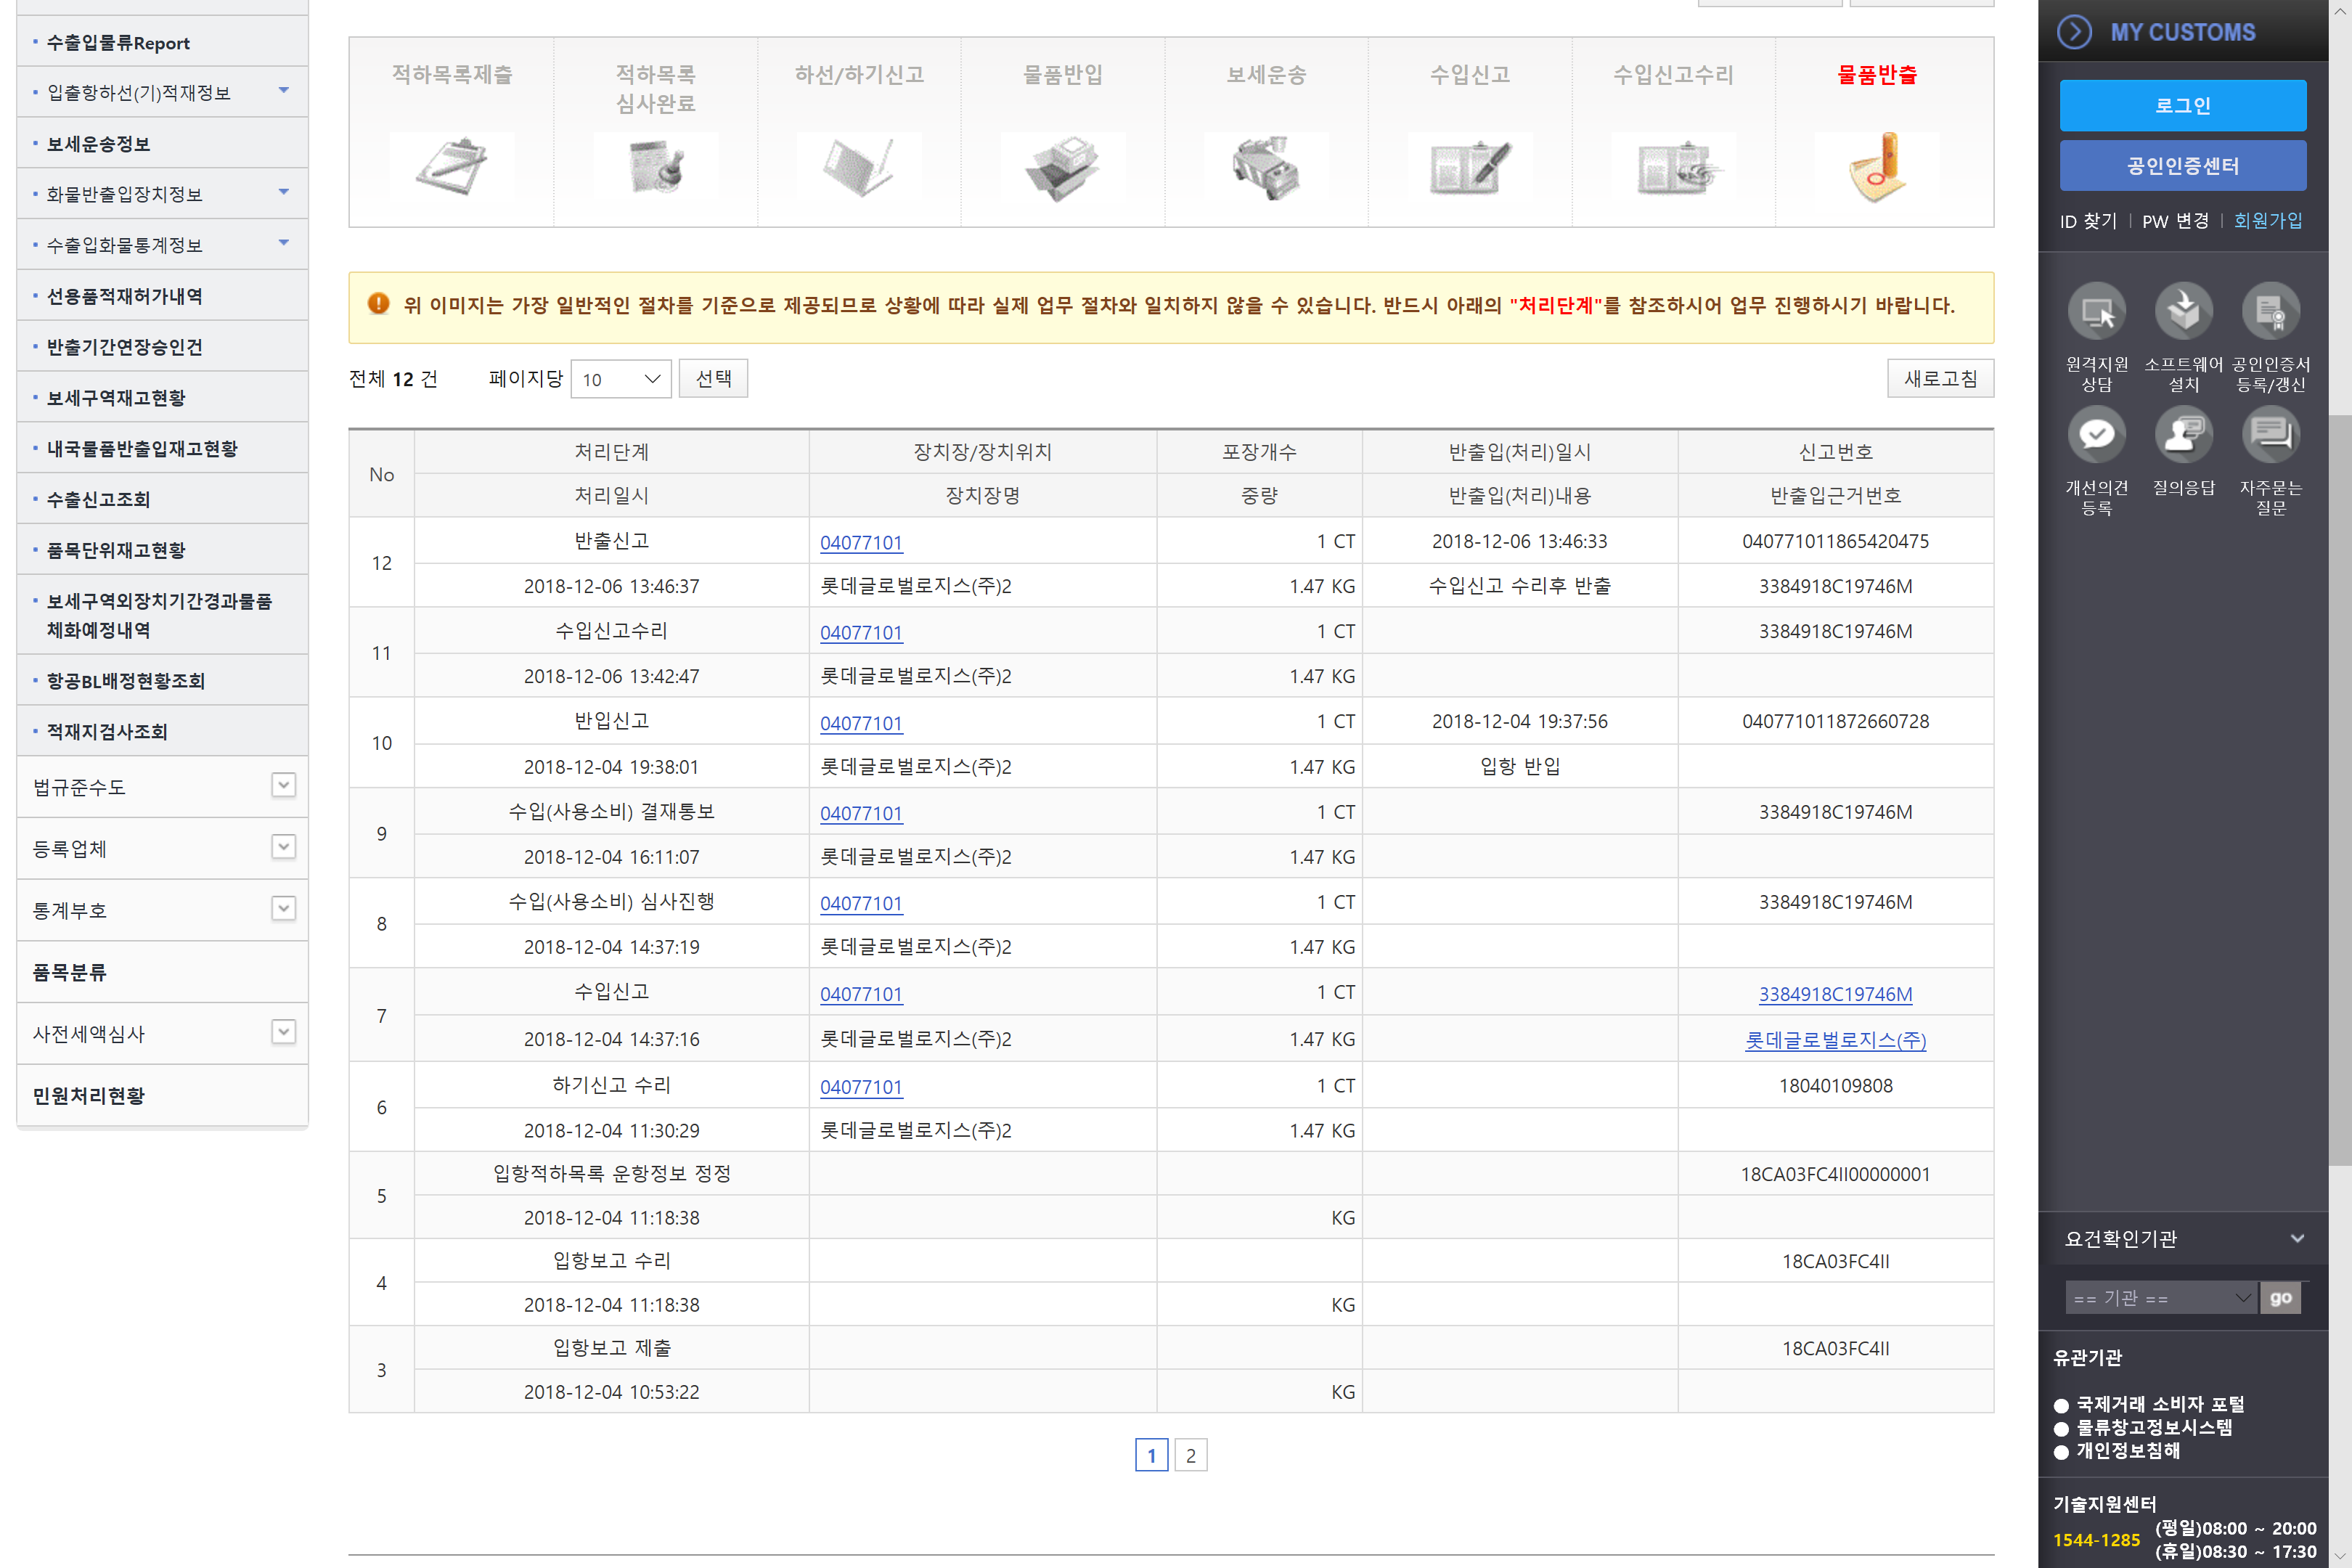This screenshot has width=2352, height=1568.
Task: Click the go button
Action: (2280, 1298)
